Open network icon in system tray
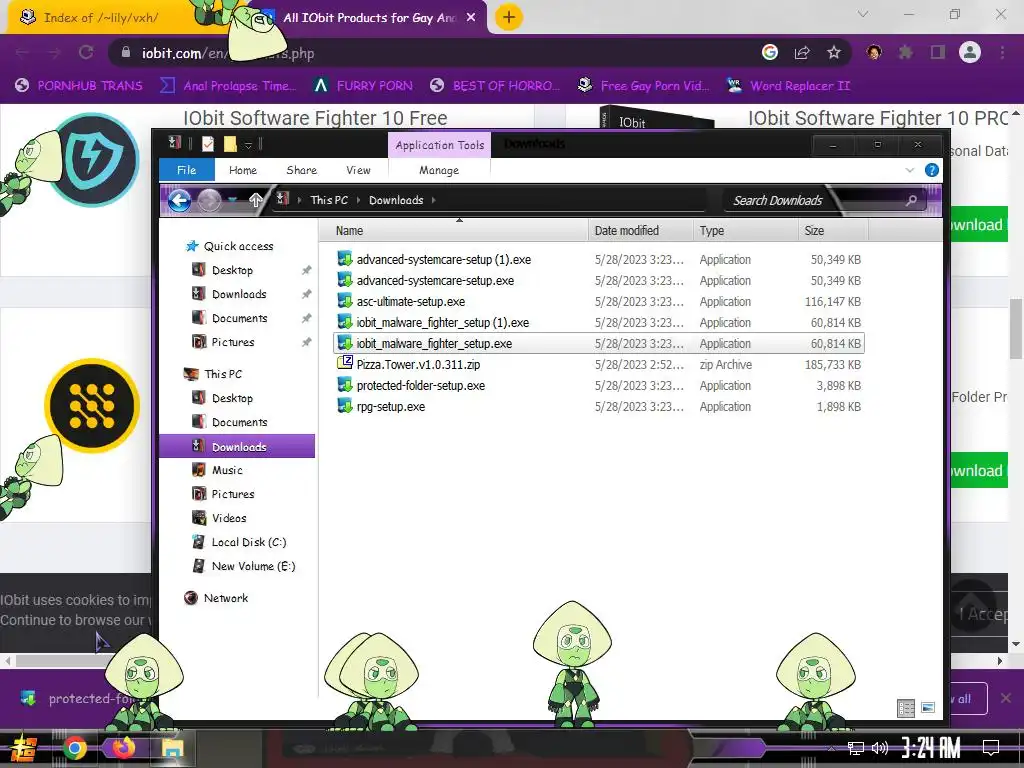 click(x=856, y=748)
